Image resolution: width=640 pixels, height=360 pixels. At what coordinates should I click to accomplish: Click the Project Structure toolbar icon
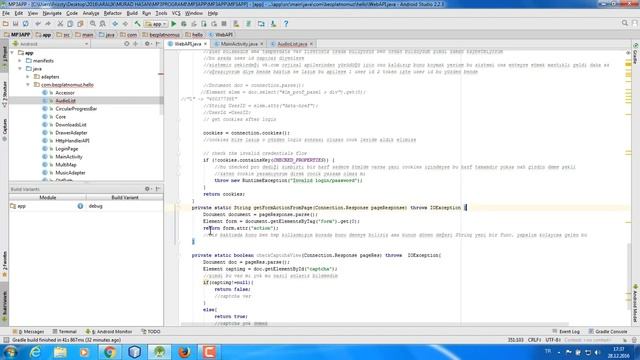(x=261, y=24)
